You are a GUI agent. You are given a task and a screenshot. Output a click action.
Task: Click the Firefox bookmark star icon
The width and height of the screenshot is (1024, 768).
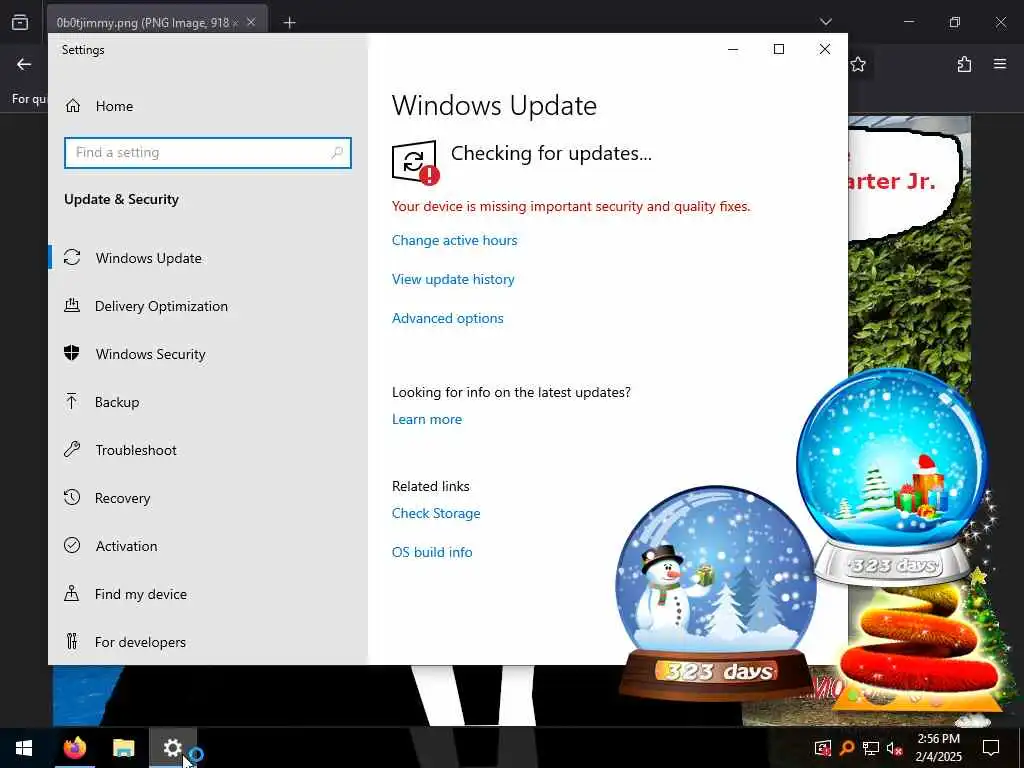tap(858, 64)
